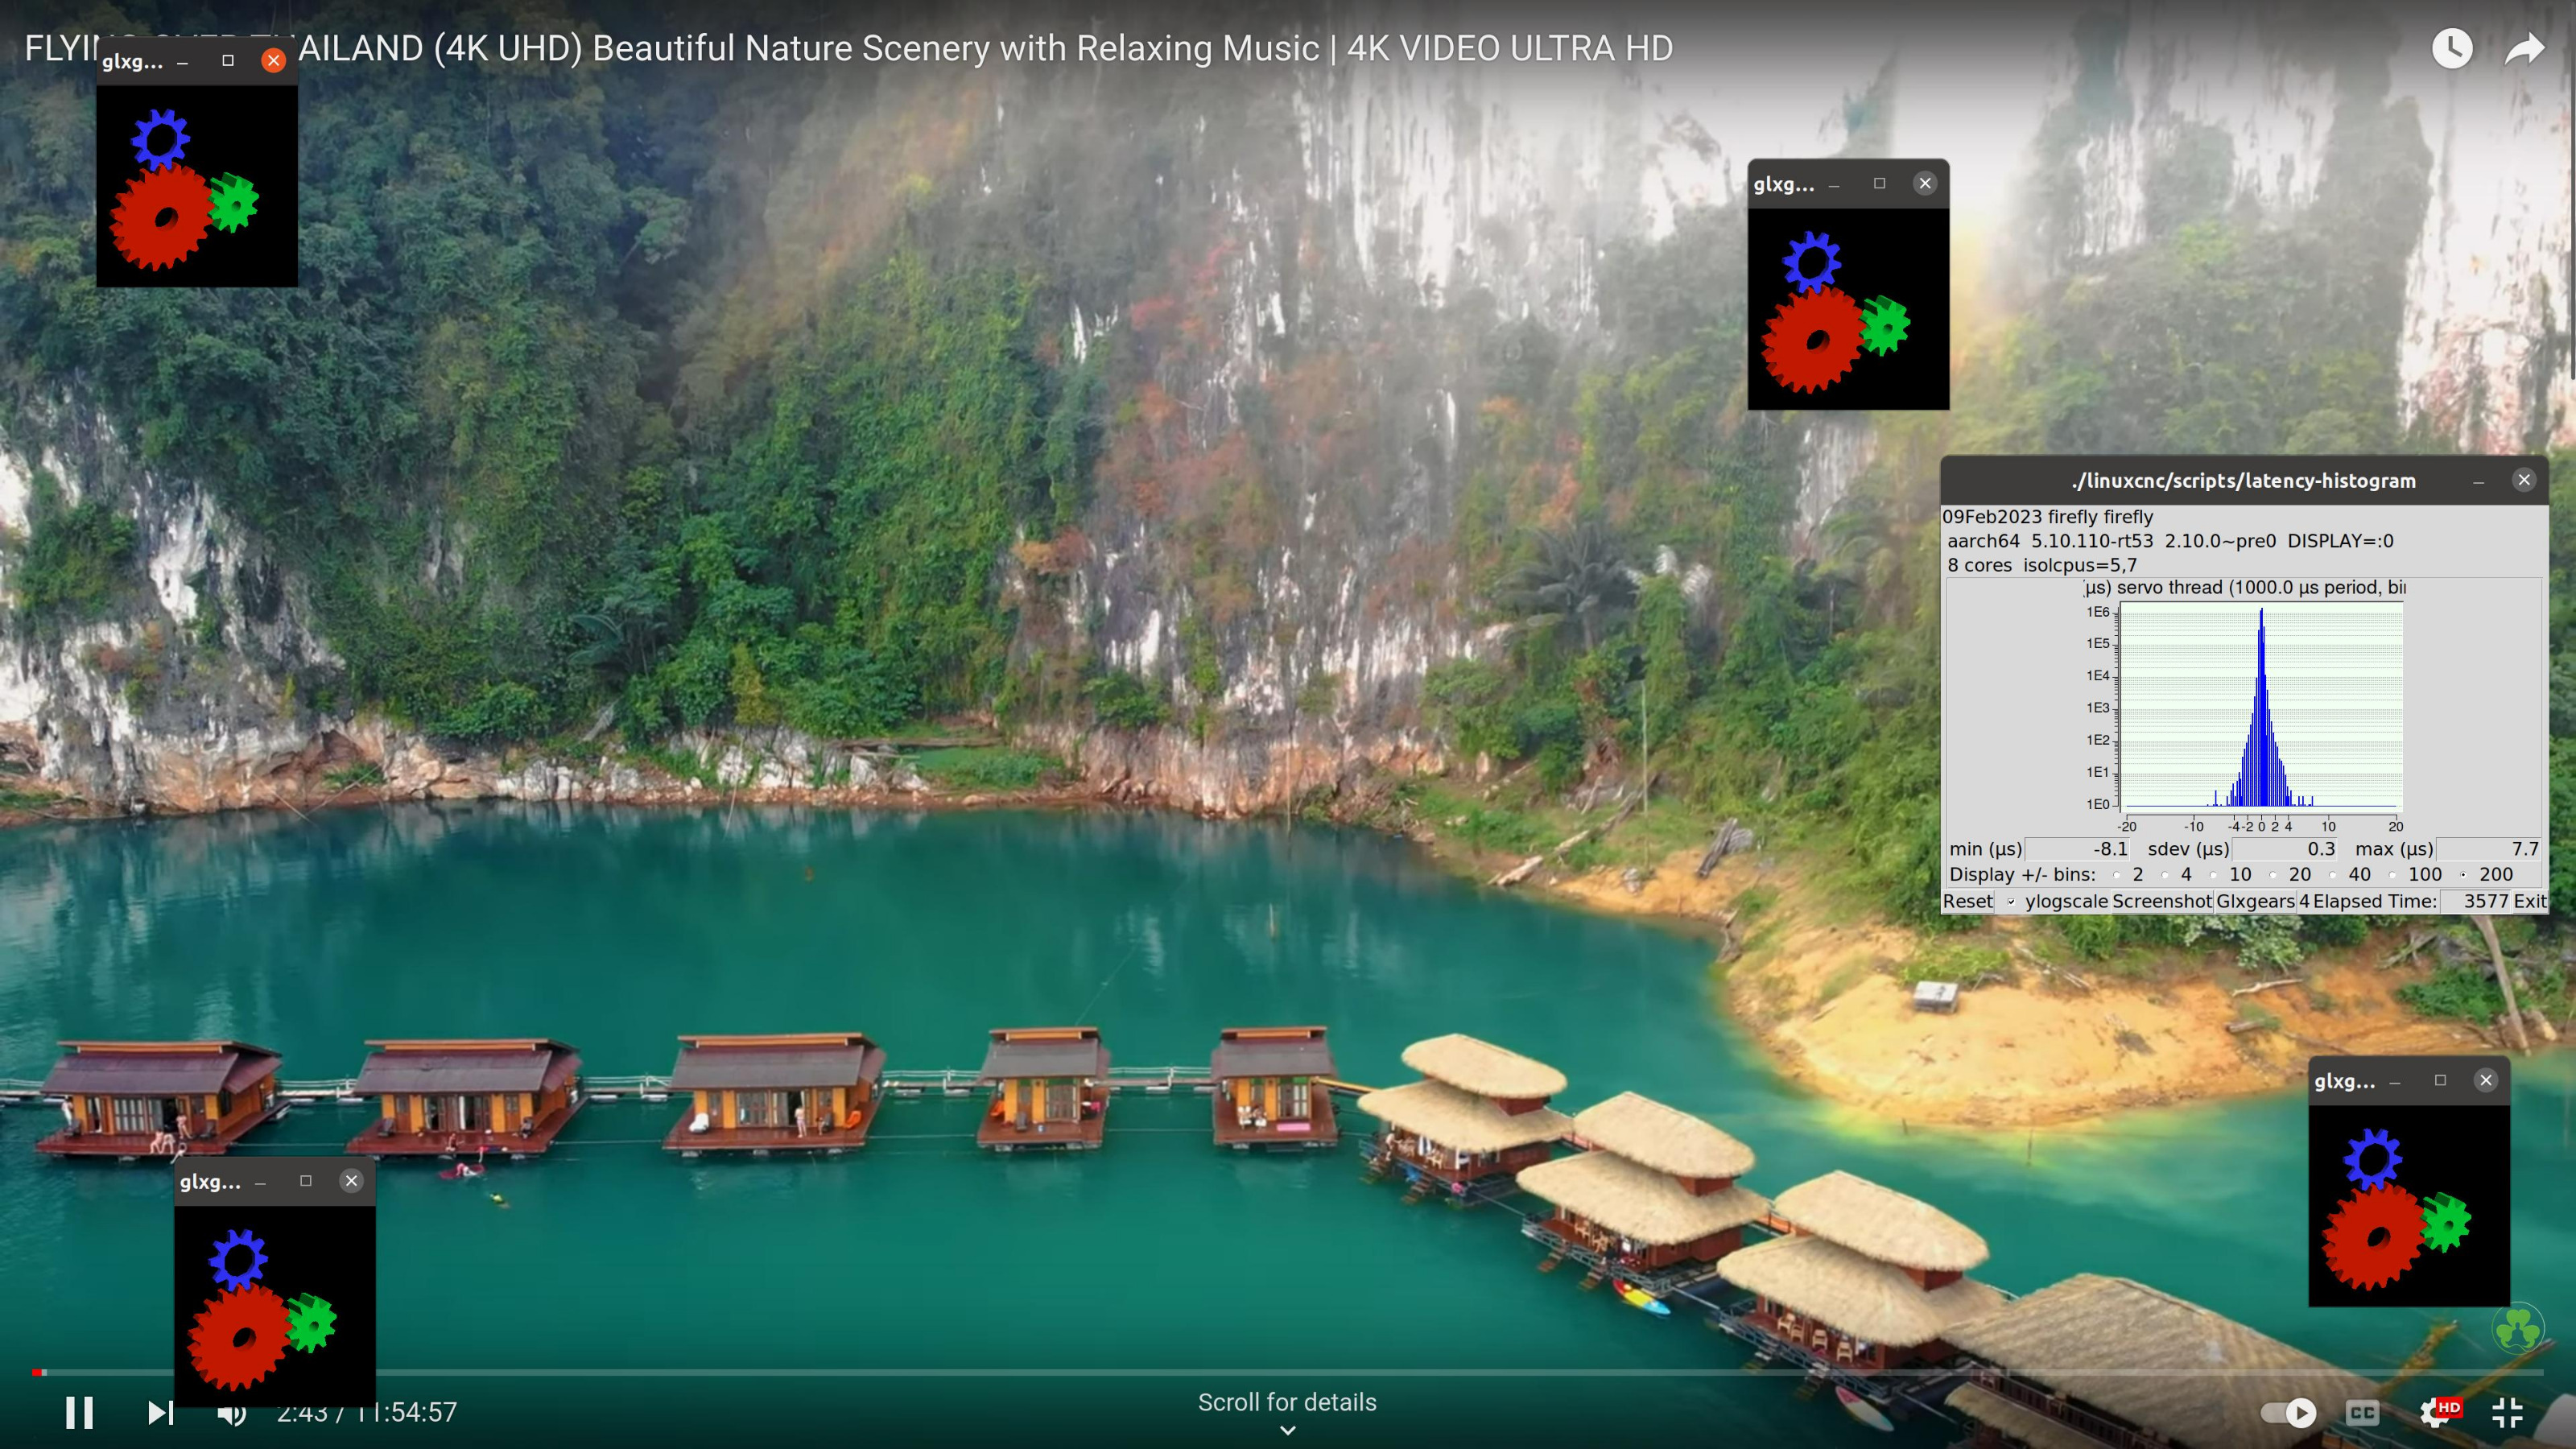Close the glxgears window below latency-histogram
The width and height of the screenshot is (2576, 1449).
click(2486, 1080)
